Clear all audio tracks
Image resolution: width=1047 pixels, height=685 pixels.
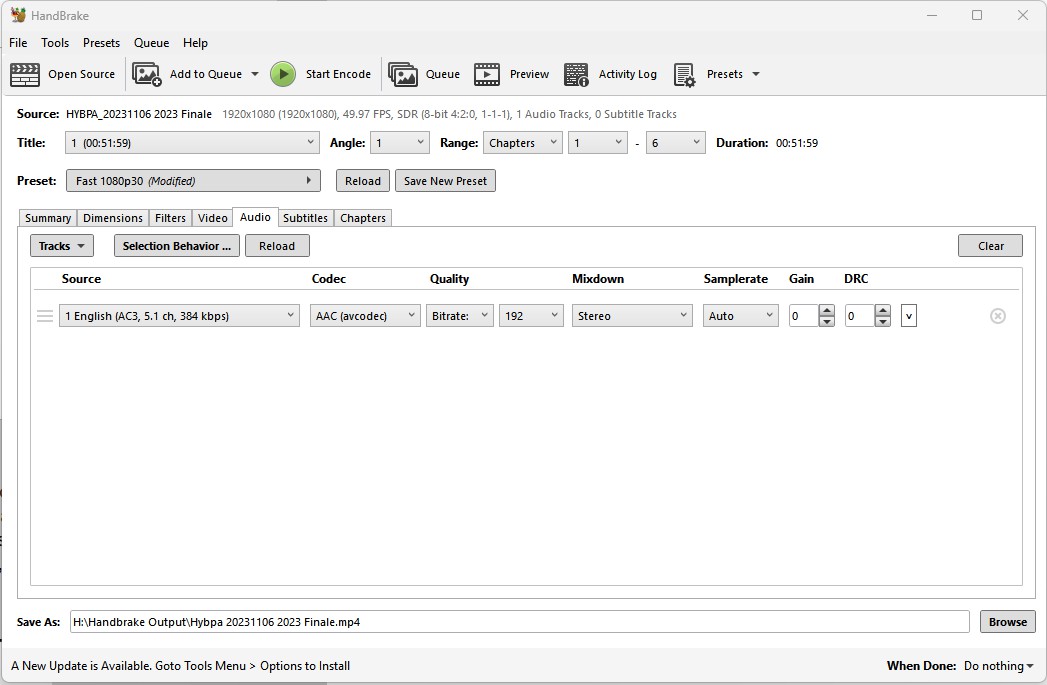tap(990, 246)
